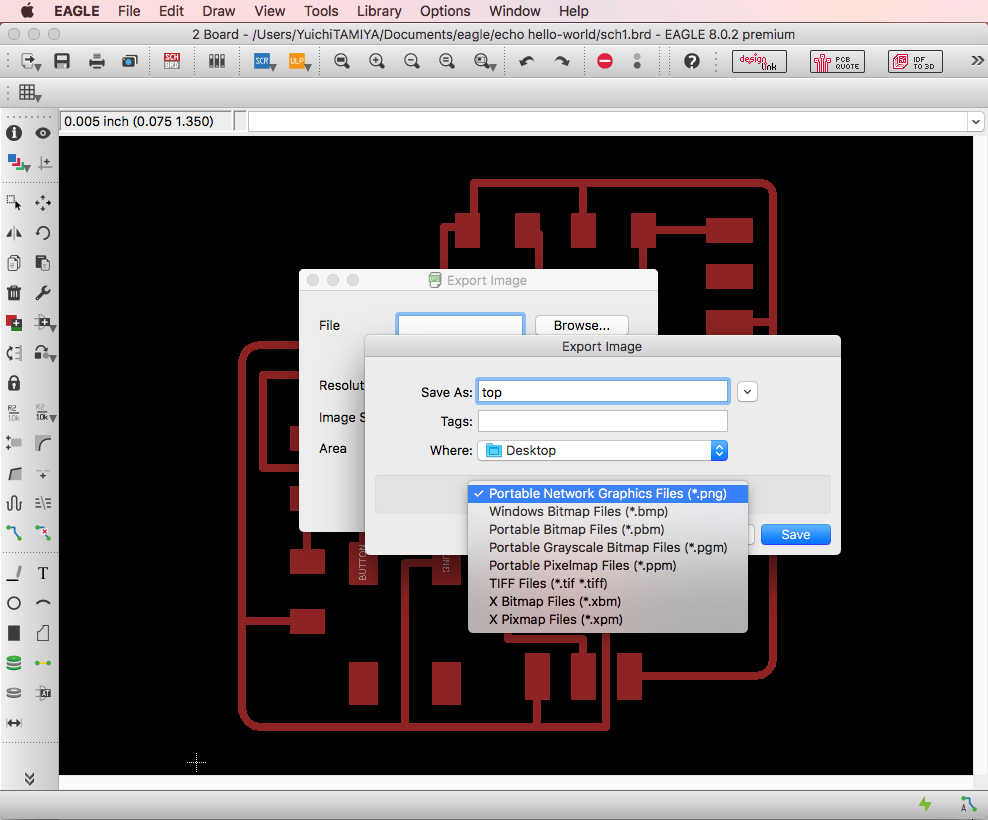Select the Ripup tool
The height and width of the screenshot is (820, 988).
(x=43, y=533)
